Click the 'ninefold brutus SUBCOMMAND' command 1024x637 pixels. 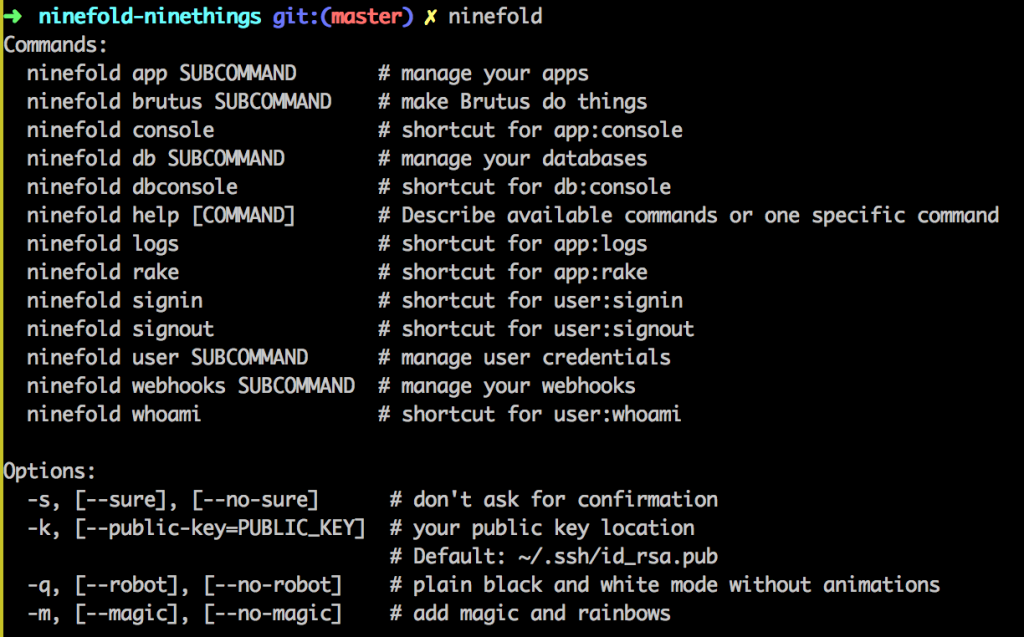click(179, 101)
